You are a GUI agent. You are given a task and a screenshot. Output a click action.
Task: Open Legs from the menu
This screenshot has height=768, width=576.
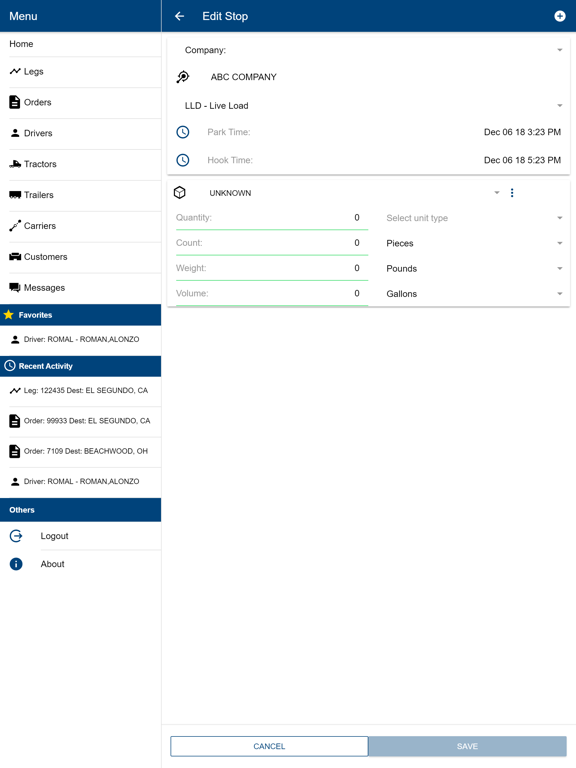[80, 72]
